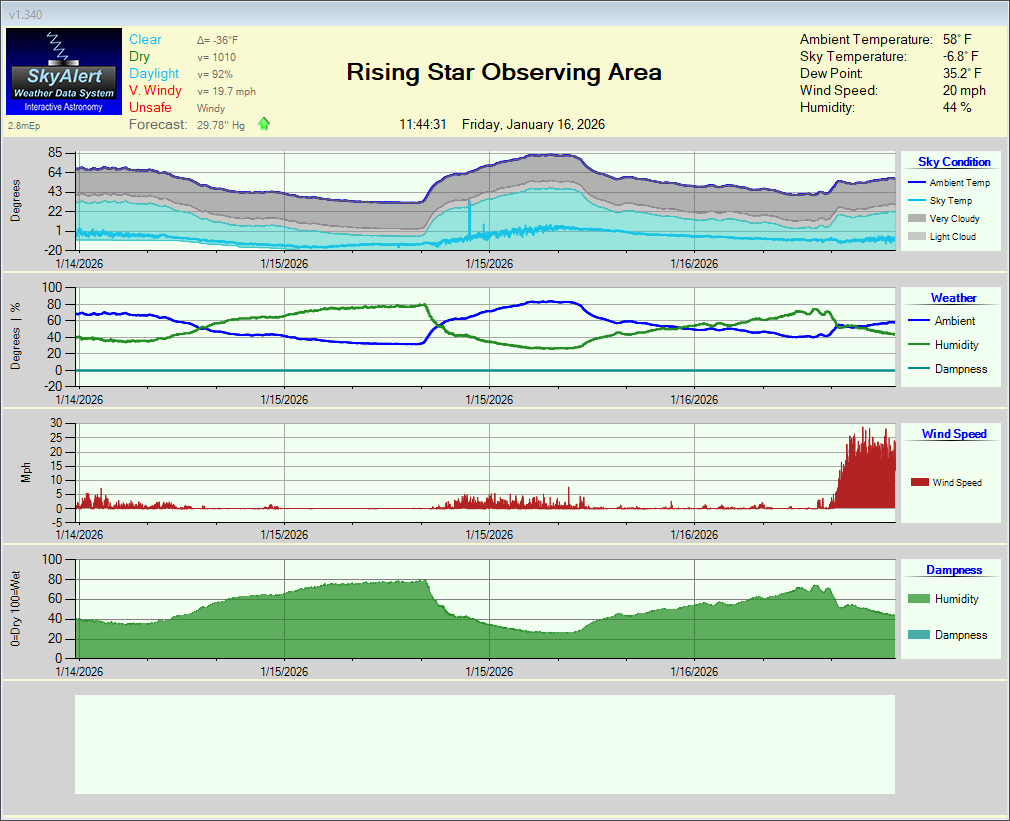The height and width of the screenshot is (821, 1010).
Task: Click the green barometer rising arrow
Action: click(264, 124)
